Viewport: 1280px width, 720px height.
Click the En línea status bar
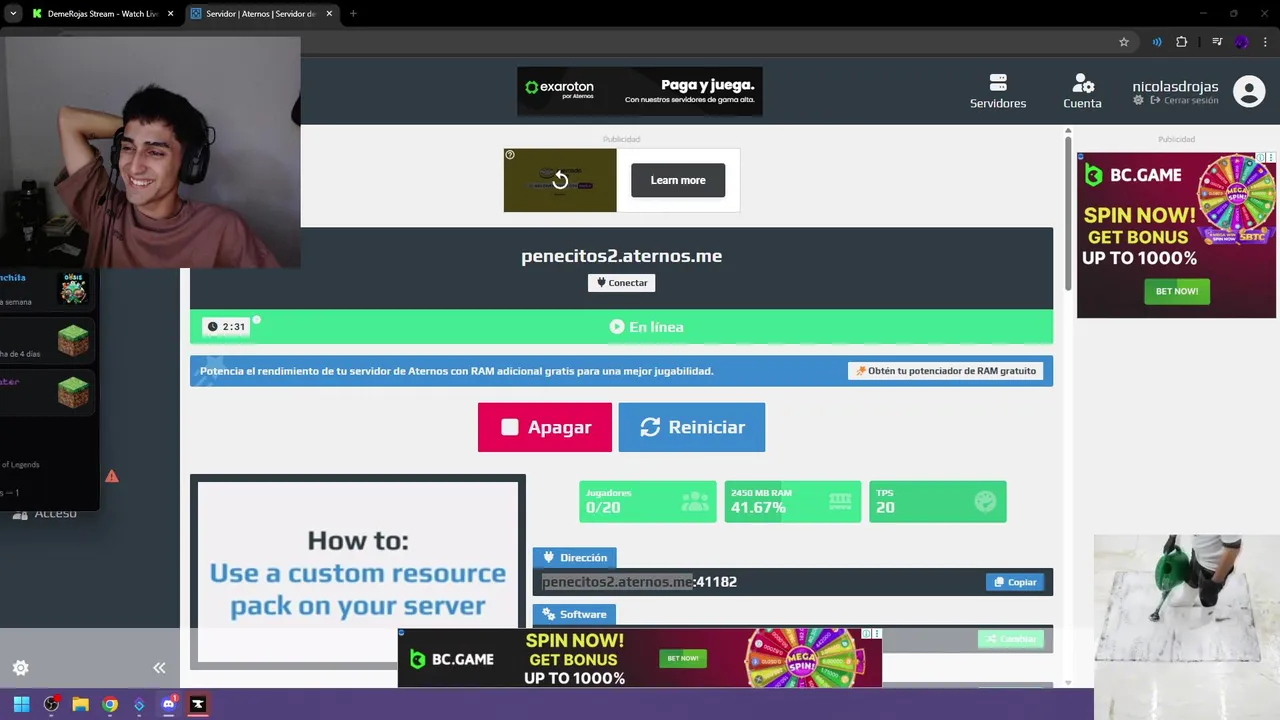(x=621, y=327)
